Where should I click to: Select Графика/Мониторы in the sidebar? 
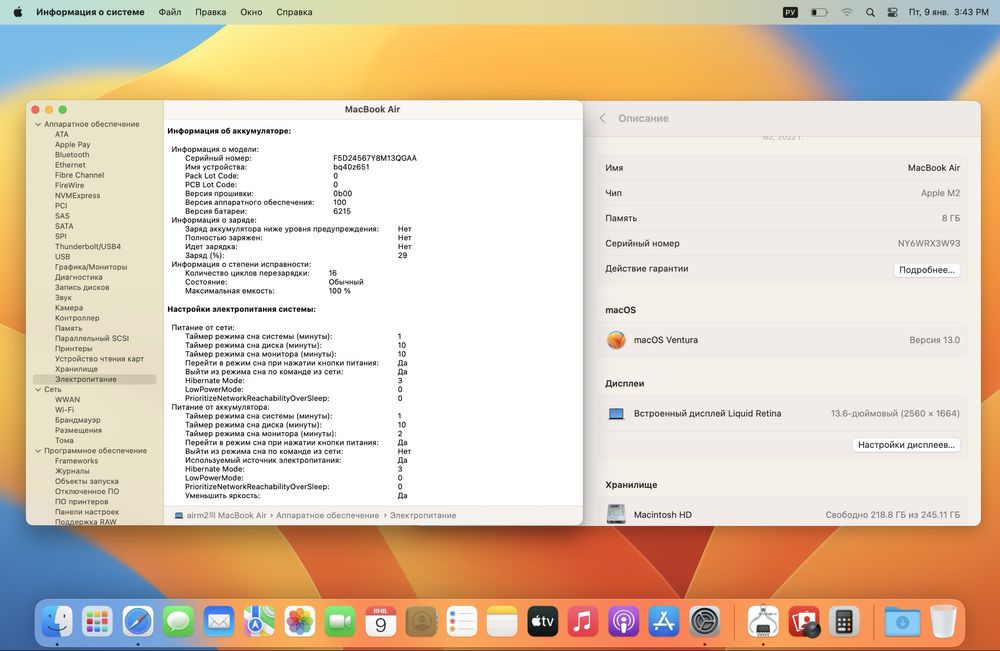point(91,267)
